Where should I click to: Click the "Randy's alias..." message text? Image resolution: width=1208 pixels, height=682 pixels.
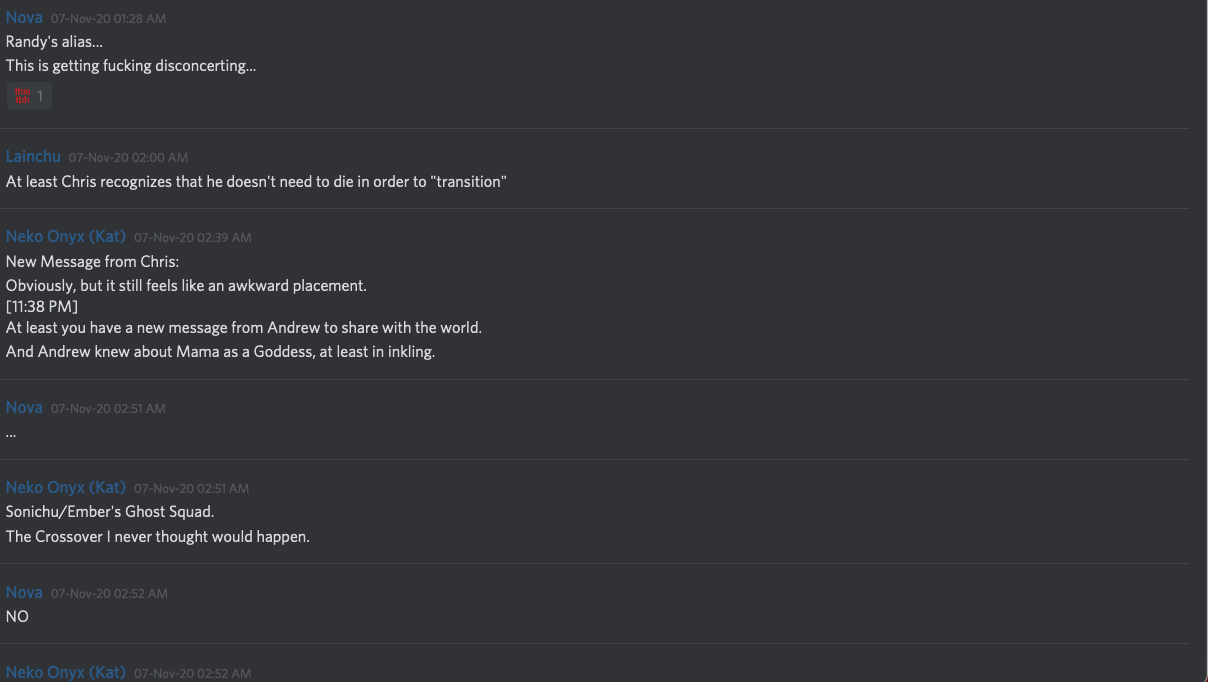(x=54, y=42)
